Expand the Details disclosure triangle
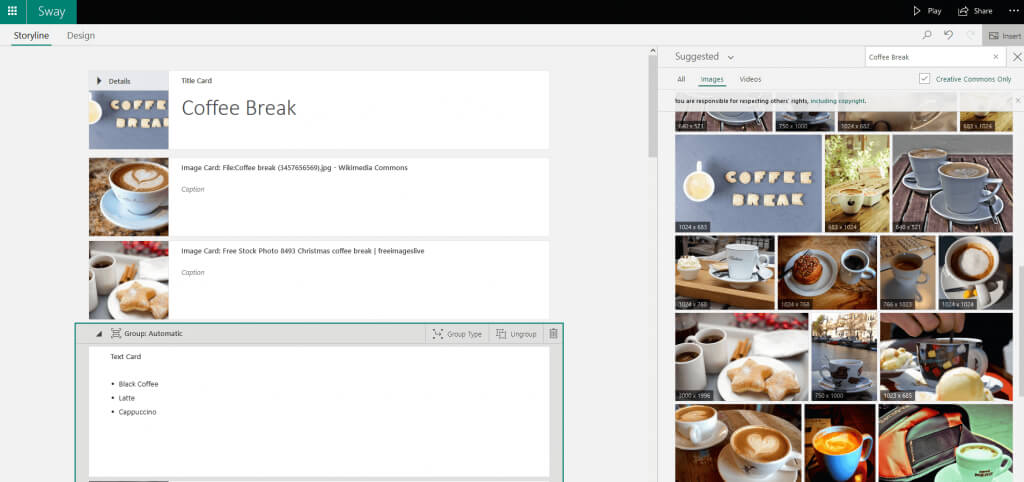This screenshot has width=1024, height=482. coord(99,81)
